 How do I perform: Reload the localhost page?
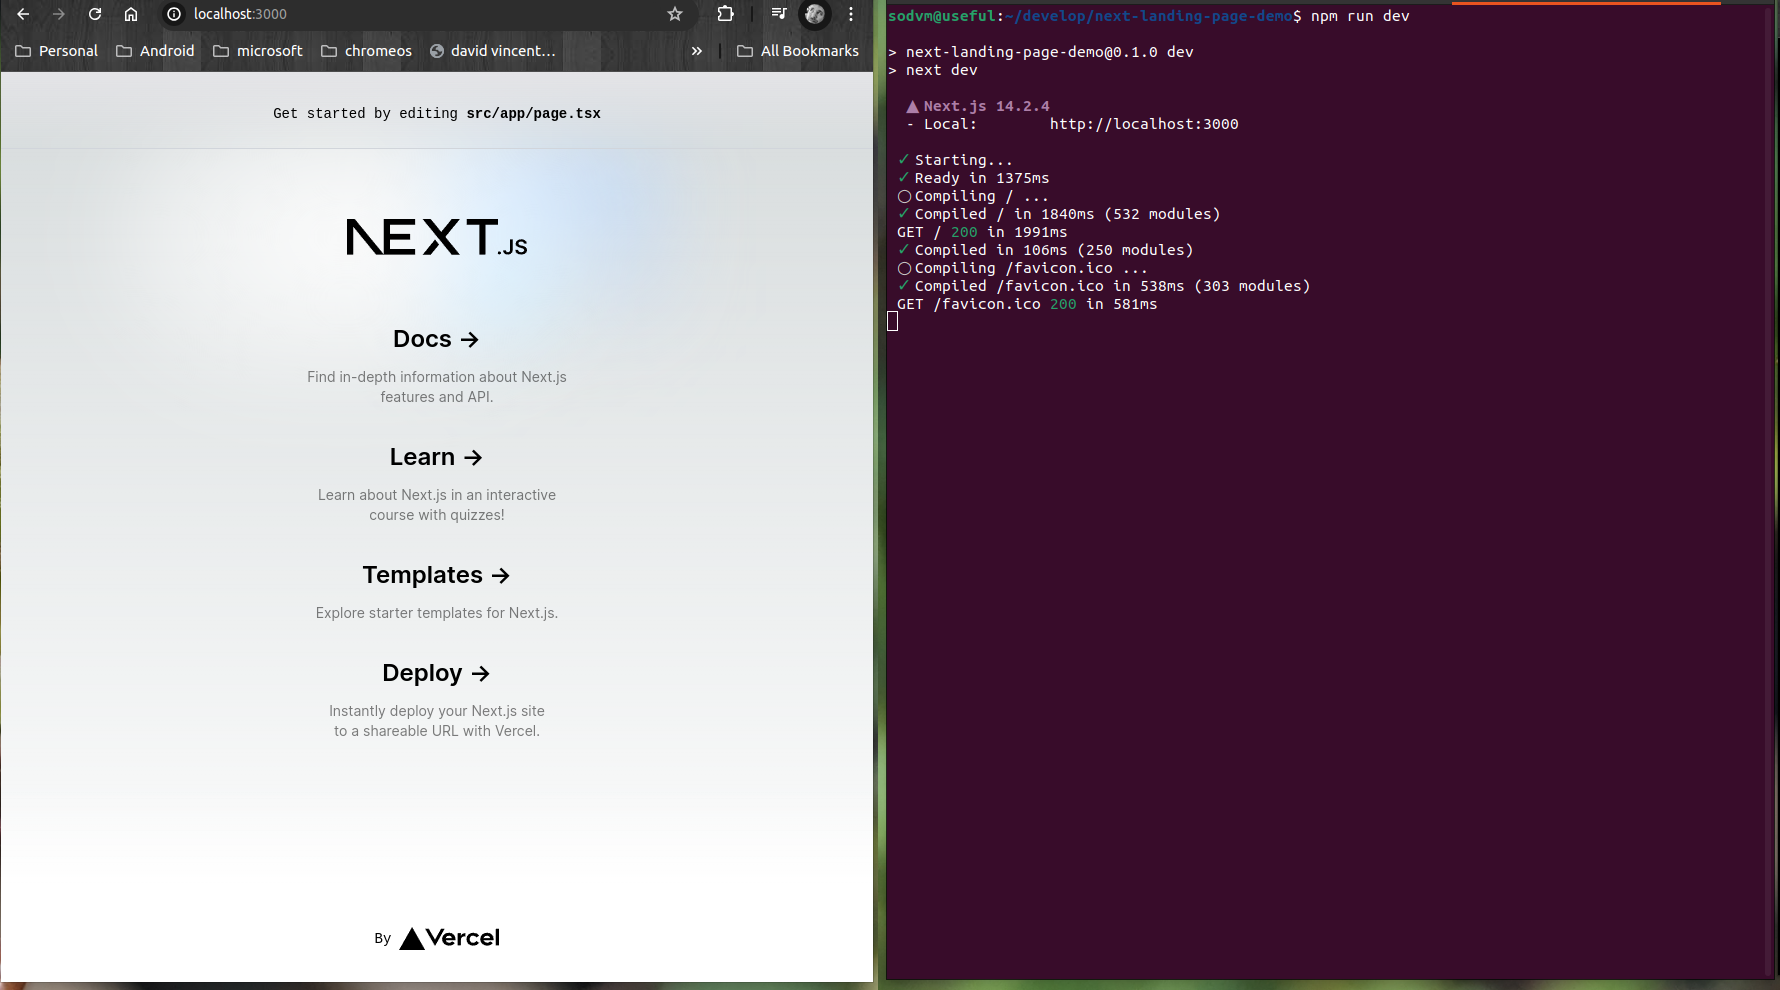[95, 15]
